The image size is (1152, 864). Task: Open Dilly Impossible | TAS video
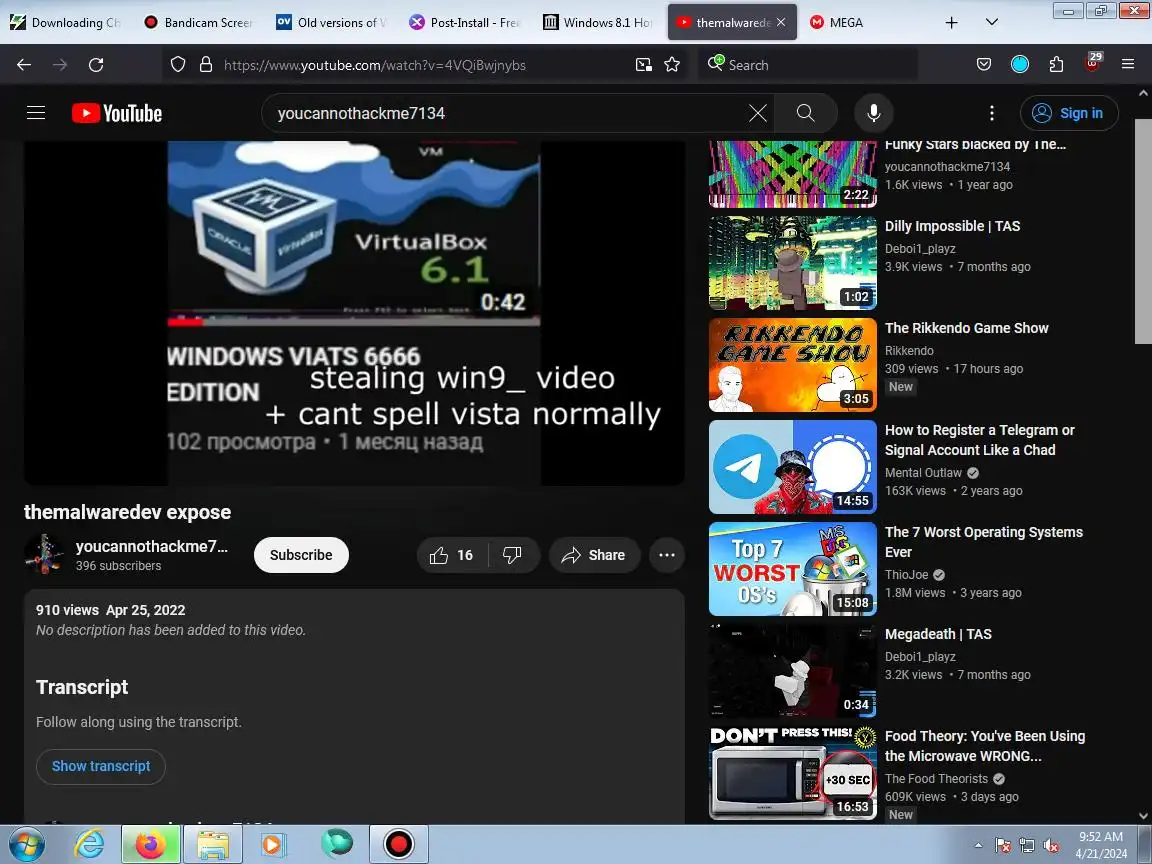pos(952,226)
